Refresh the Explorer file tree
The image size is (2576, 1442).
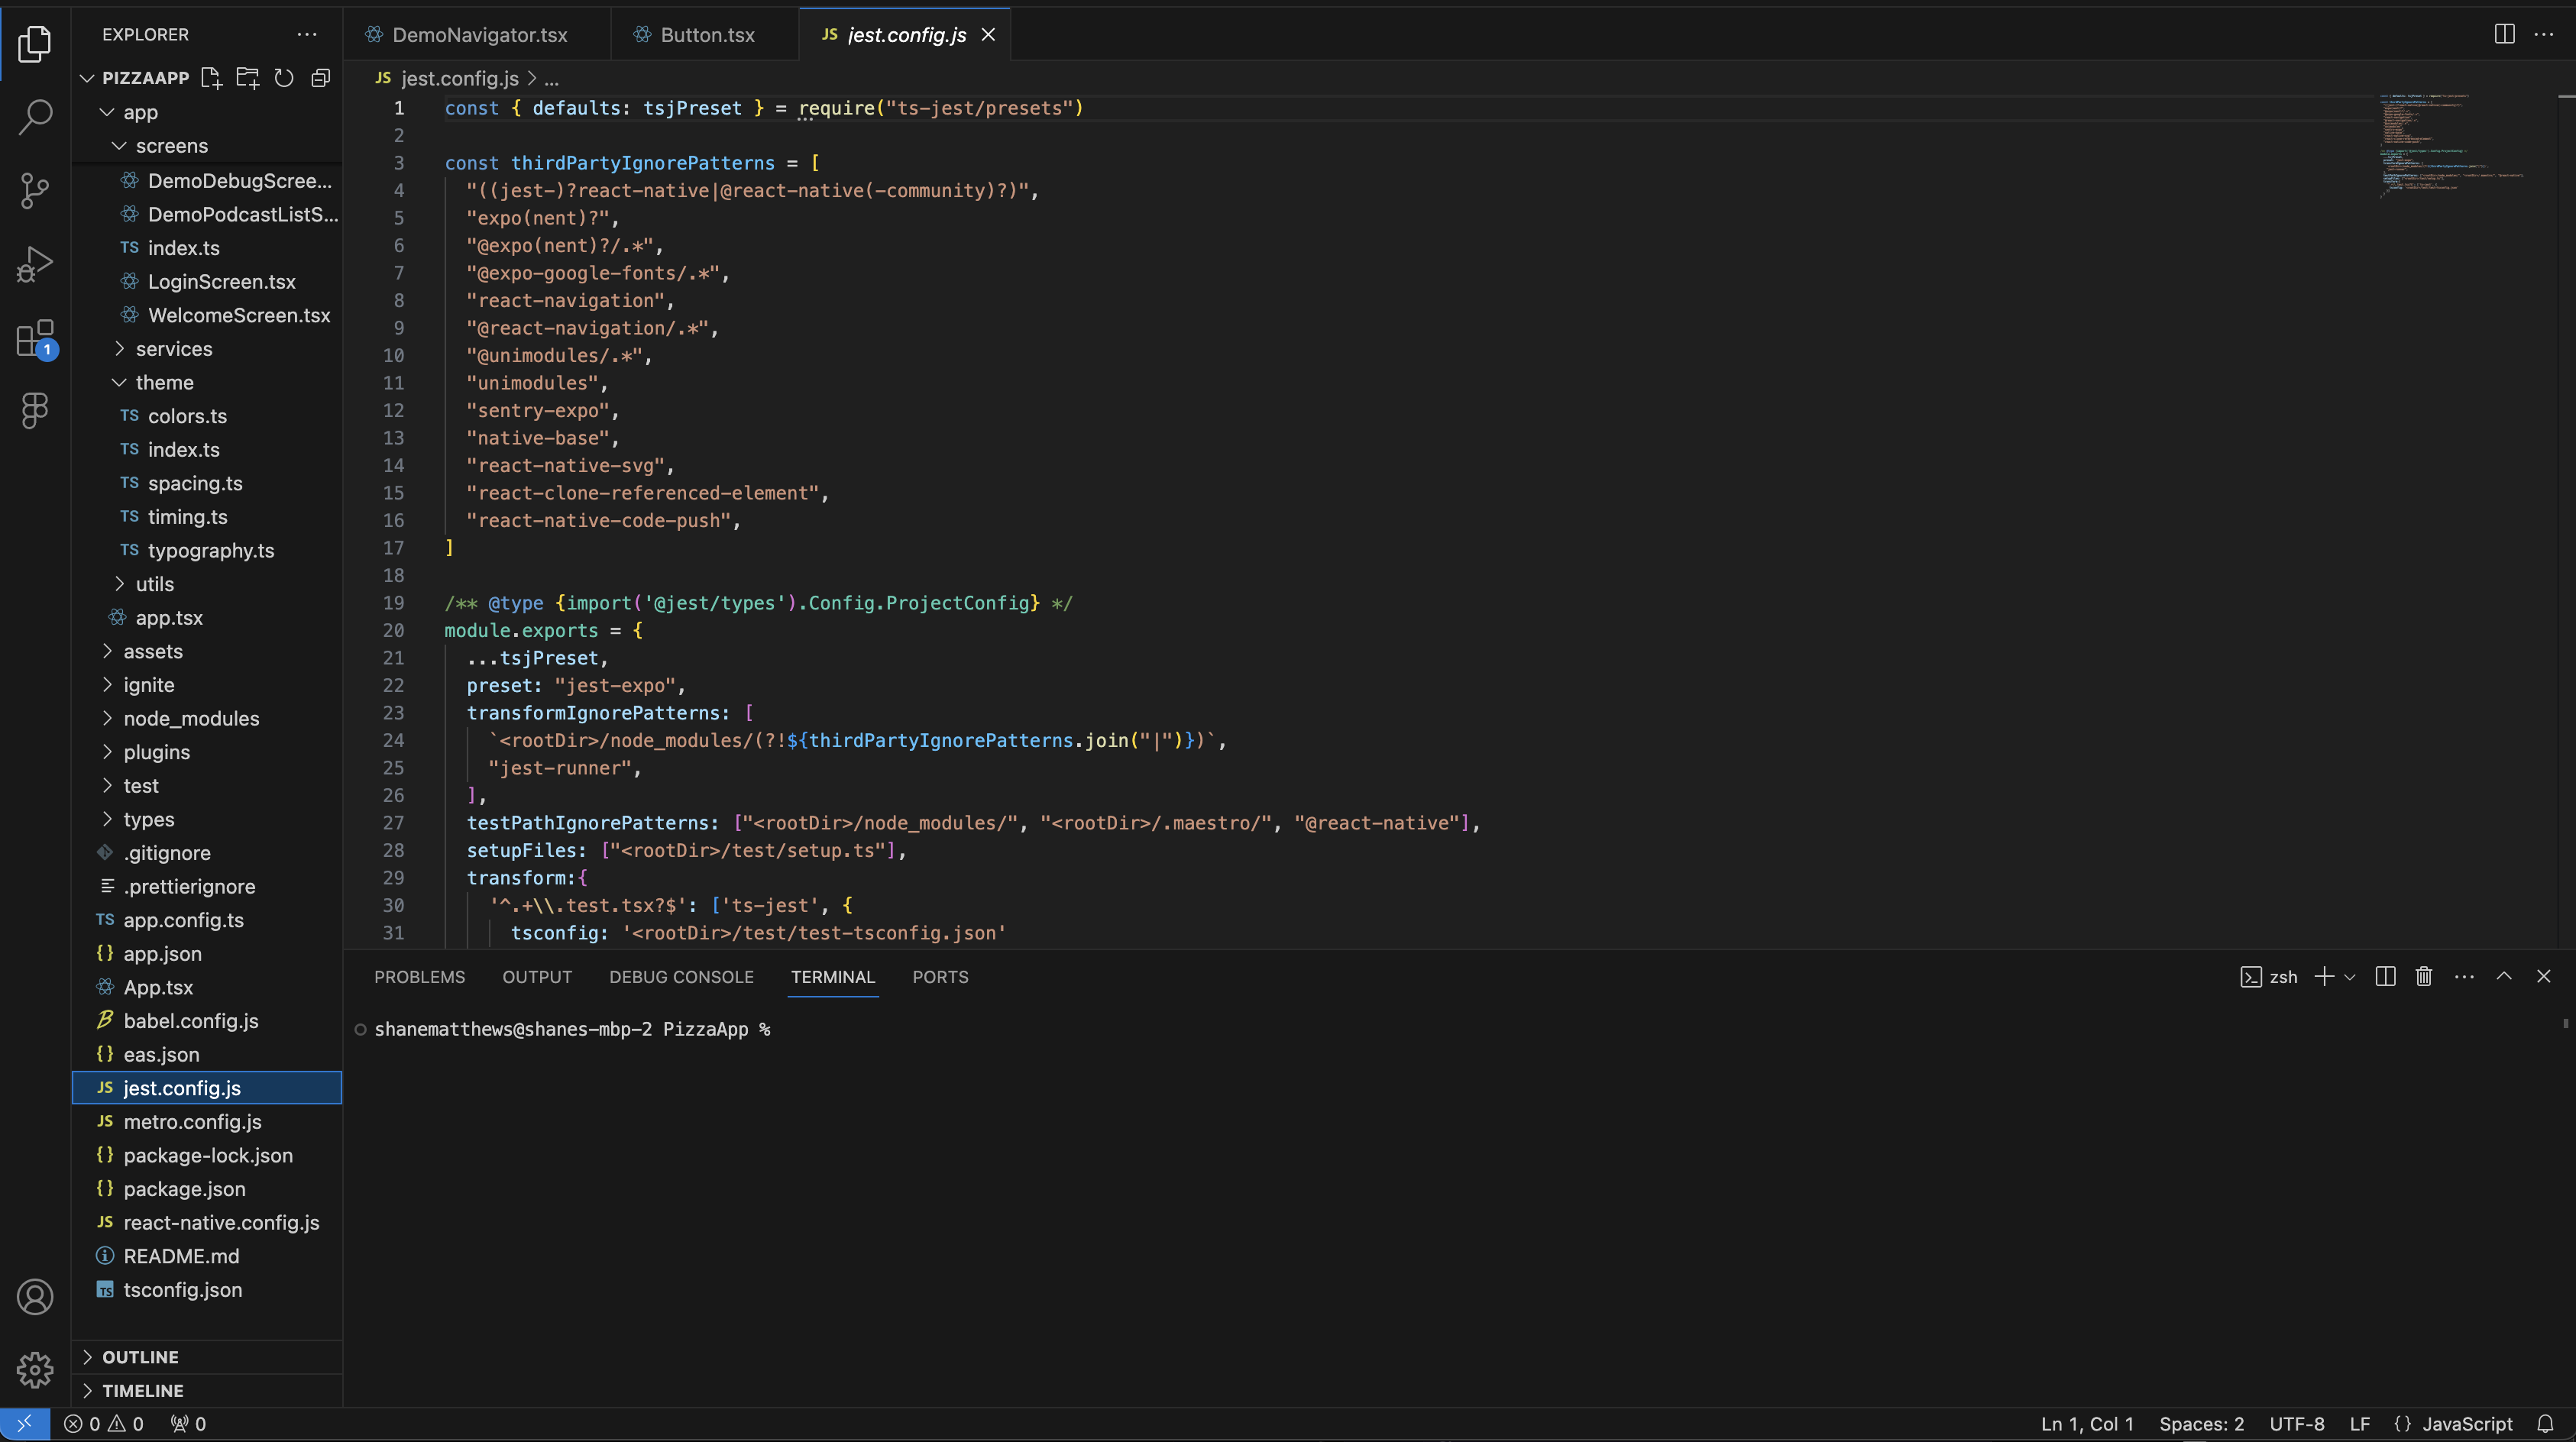click(284, 78)
